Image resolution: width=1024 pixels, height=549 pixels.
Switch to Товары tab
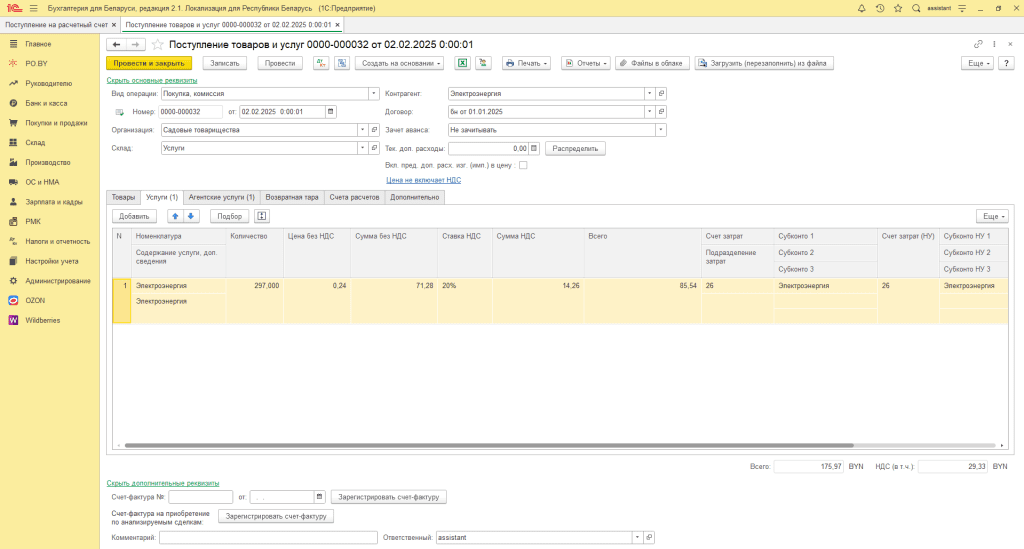[x=123, y=197]
